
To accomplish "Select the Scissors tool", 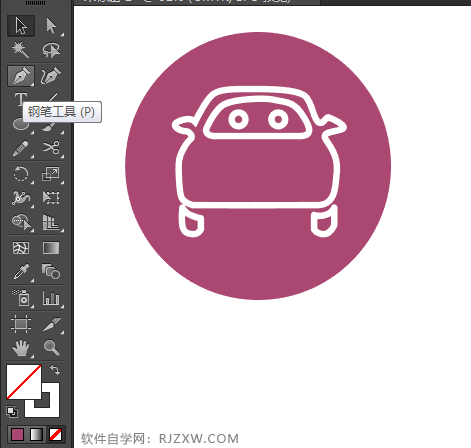I will tap(51, 148).
